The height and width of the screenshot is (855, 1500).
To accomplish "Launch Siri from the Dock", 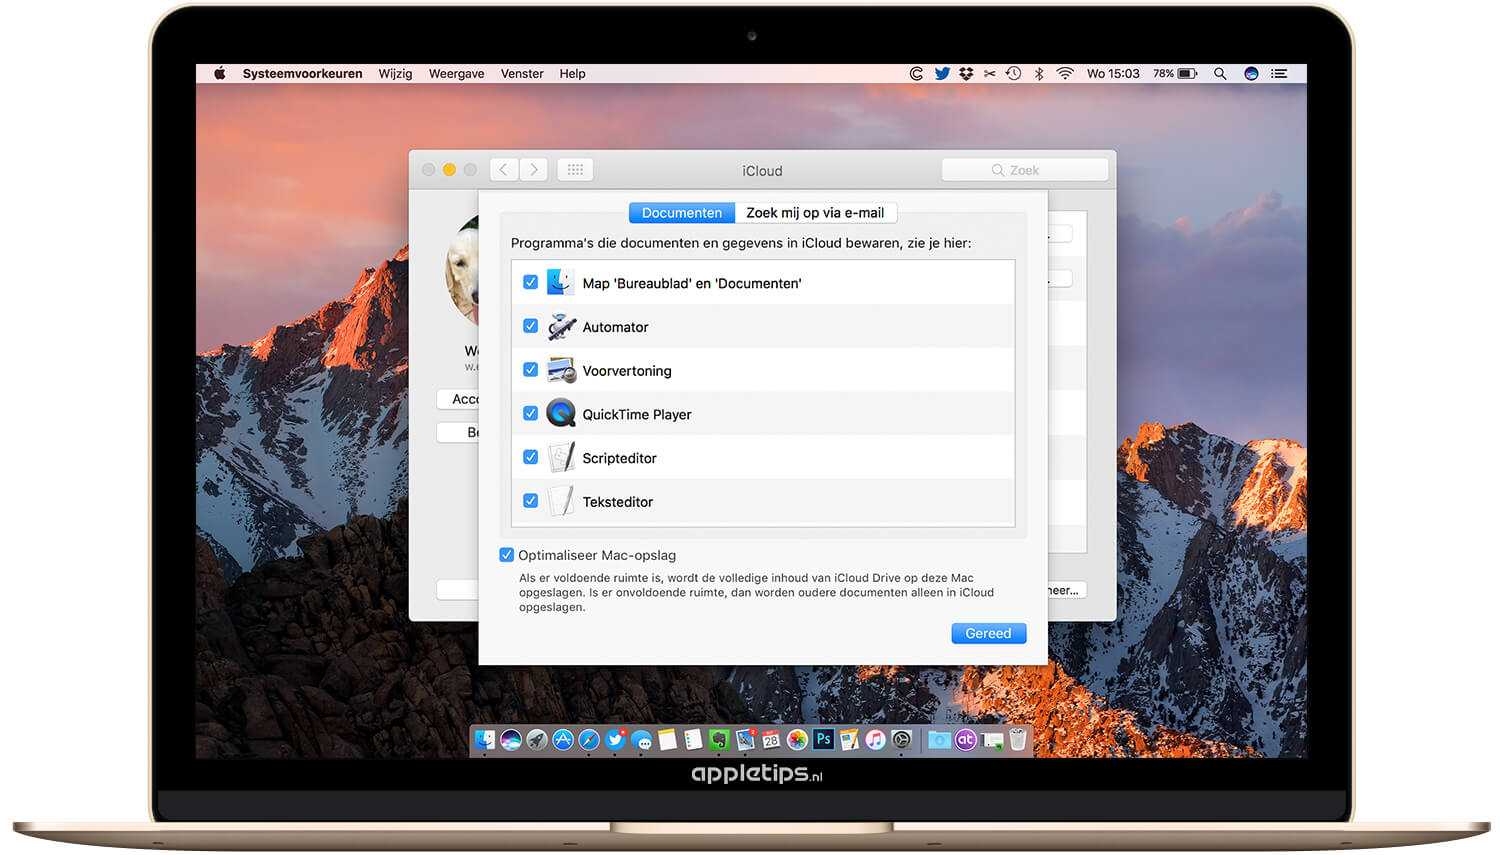I will pyautogui.click(x=511, y=740).
